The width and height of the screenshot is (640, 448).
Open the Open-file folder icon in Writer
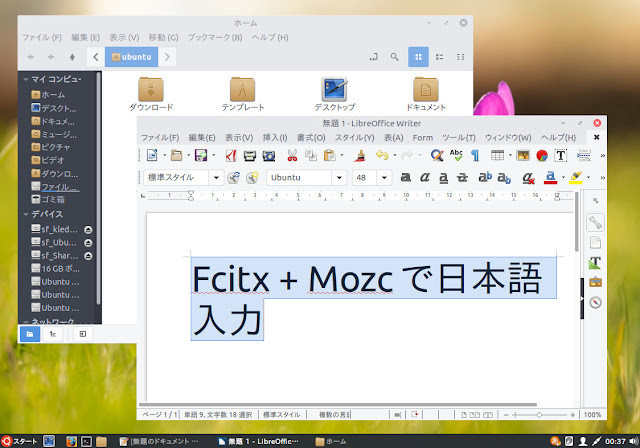pos(177,155)
